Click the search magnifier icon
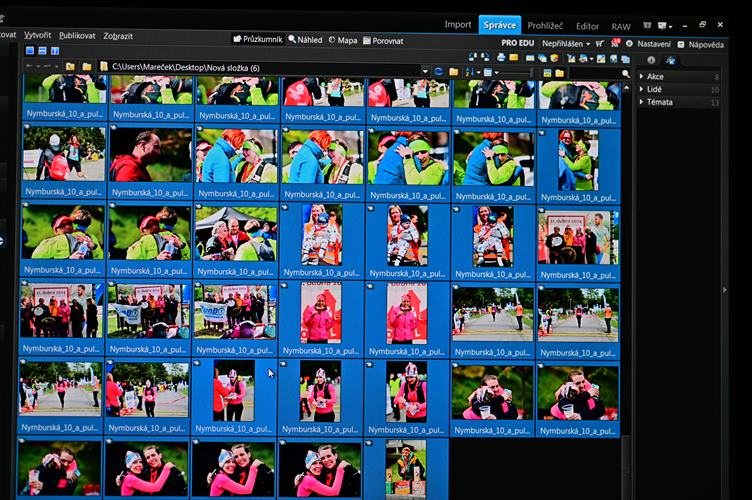The image size is (752, 500). (626, 73)
